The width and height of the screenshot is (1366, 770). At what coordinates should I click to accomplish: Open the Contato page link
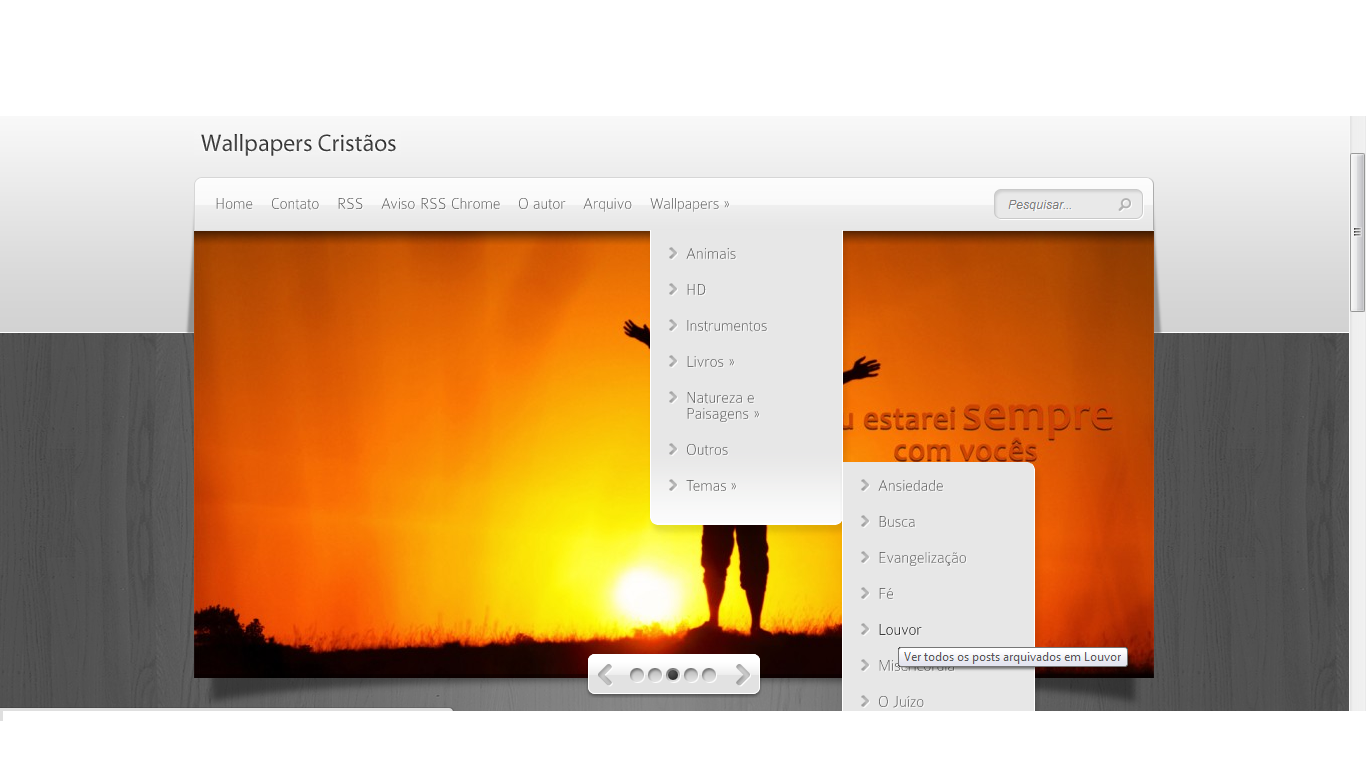(295, 204)
